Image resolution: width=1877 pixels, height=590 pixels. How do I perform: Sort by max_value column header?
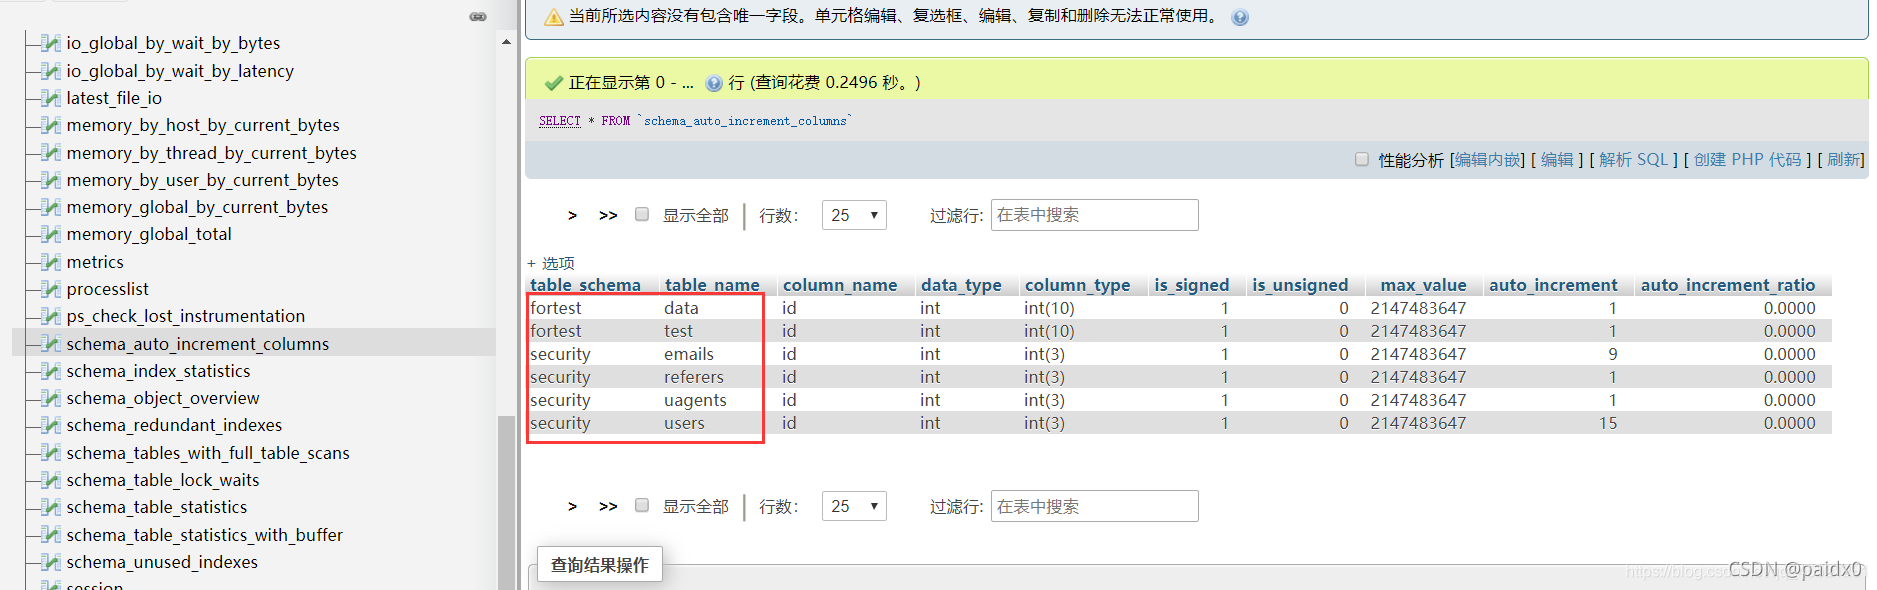[1423, 285]
